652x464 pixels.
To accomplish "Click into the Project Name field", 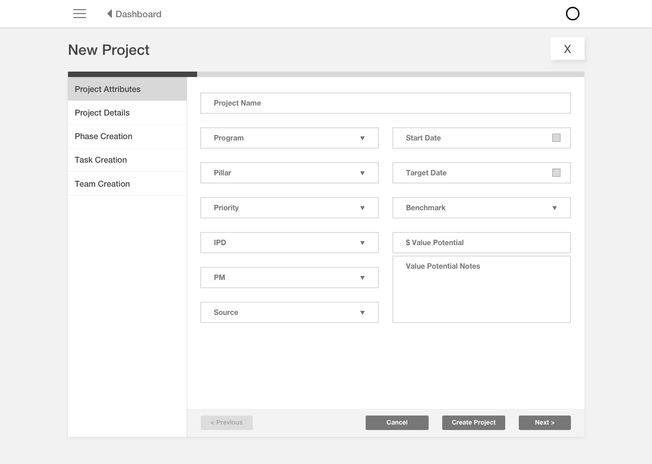I will [385, 103].
